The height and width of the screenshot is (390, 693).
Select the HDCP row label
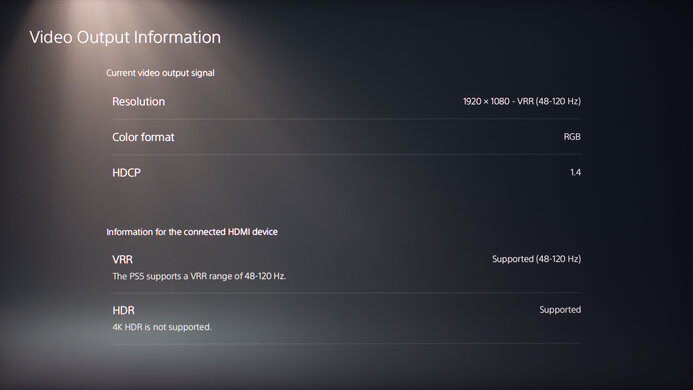coord(126,173)
